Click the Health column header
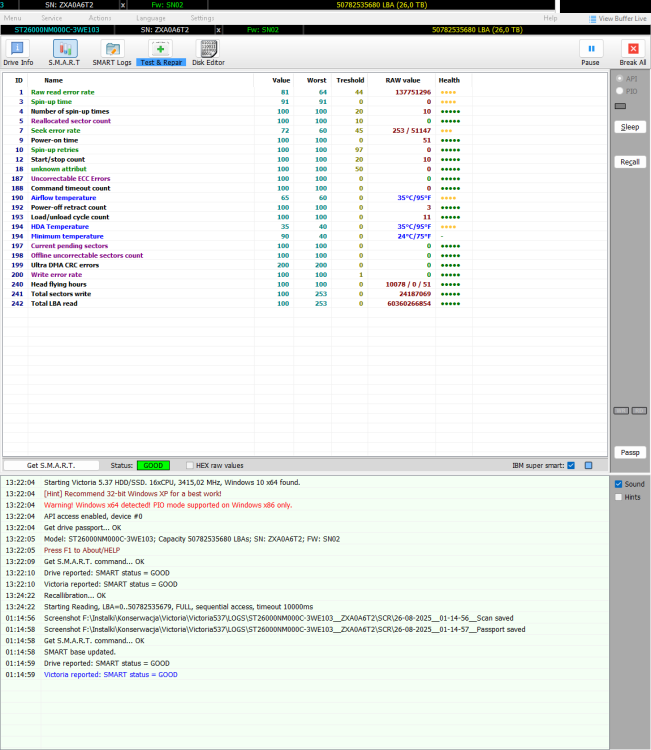This screenshot has width=651, height=750. click(x=449, y=80)
